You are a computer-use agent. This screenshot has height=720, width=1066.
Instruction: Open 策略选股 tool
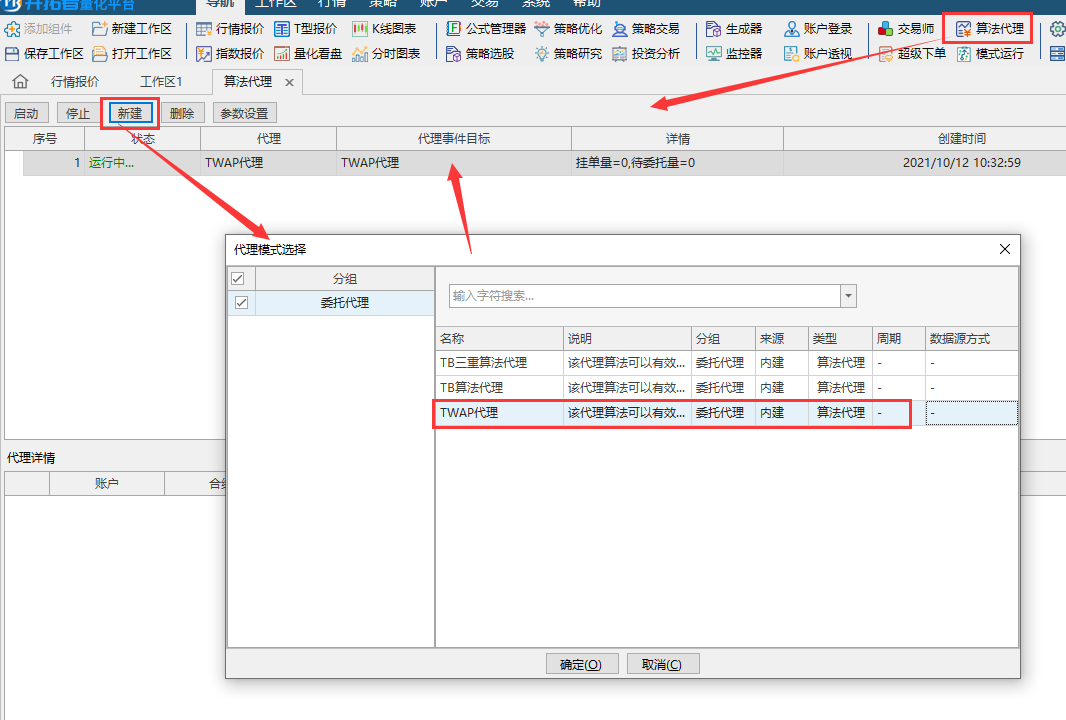pyautogui.click(x=480, y=53)
